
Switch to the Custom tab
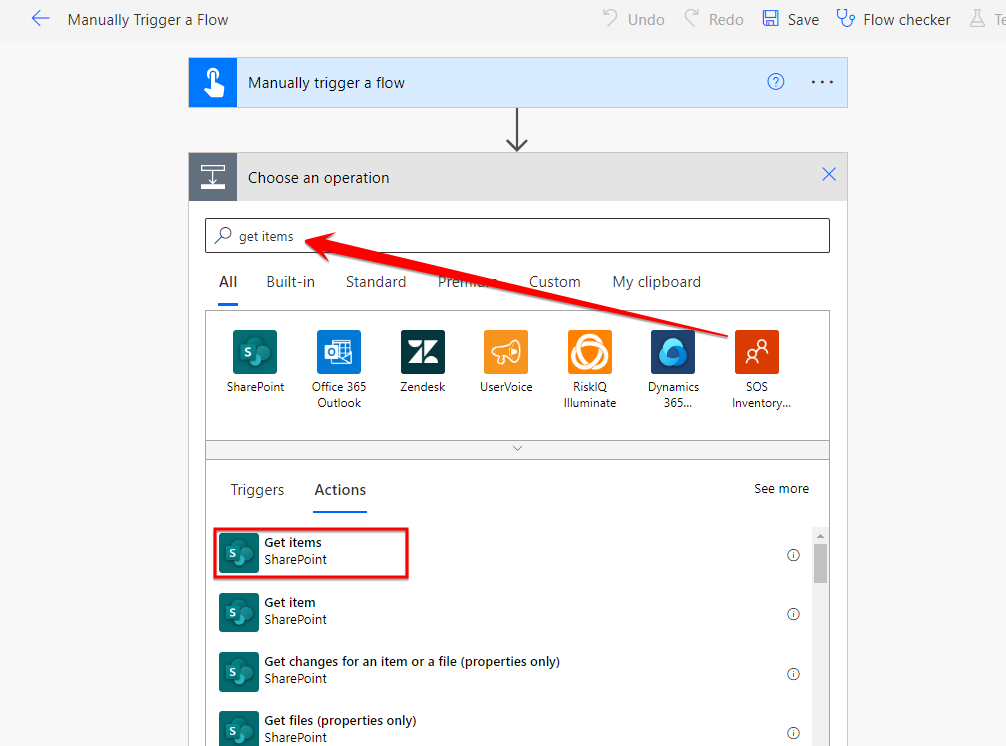(x=554, y=282)
